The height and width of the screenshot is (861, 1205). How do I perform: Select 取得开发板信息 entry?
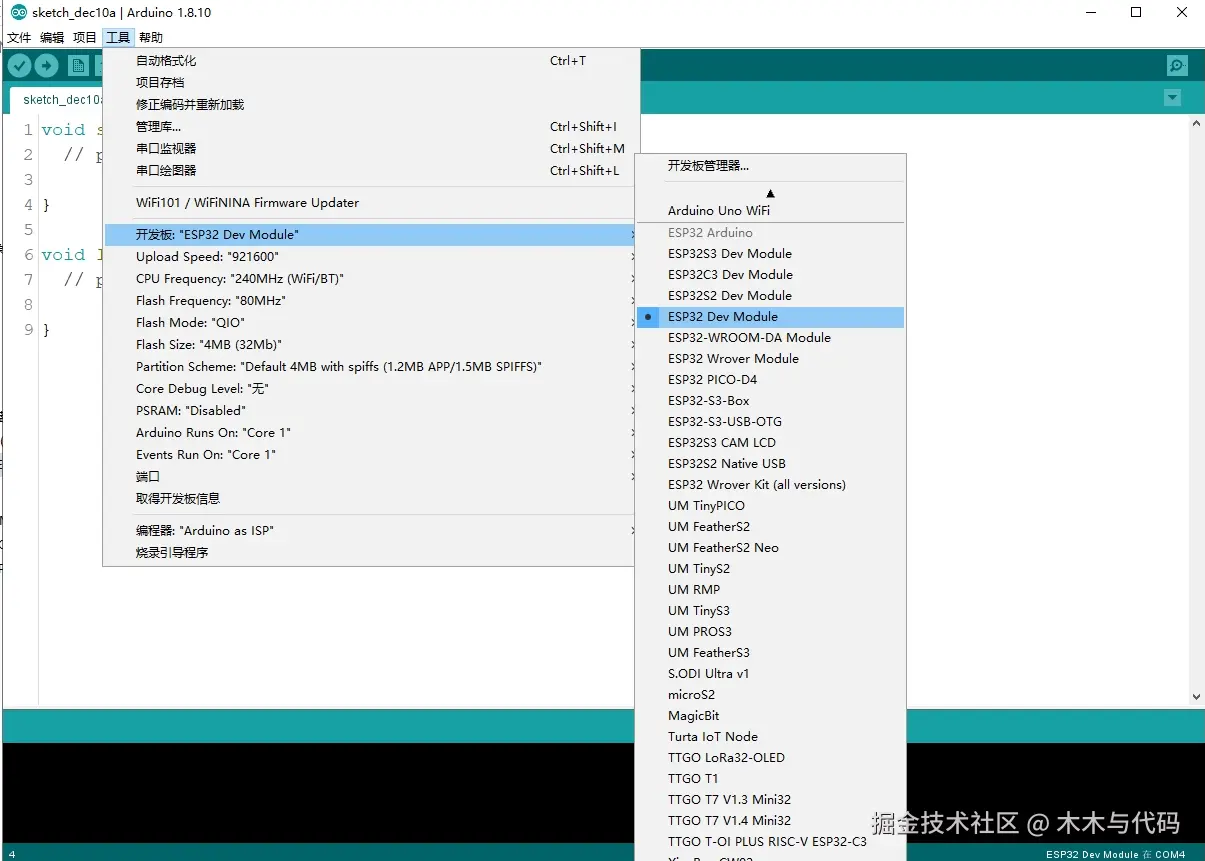pos(370,499)
